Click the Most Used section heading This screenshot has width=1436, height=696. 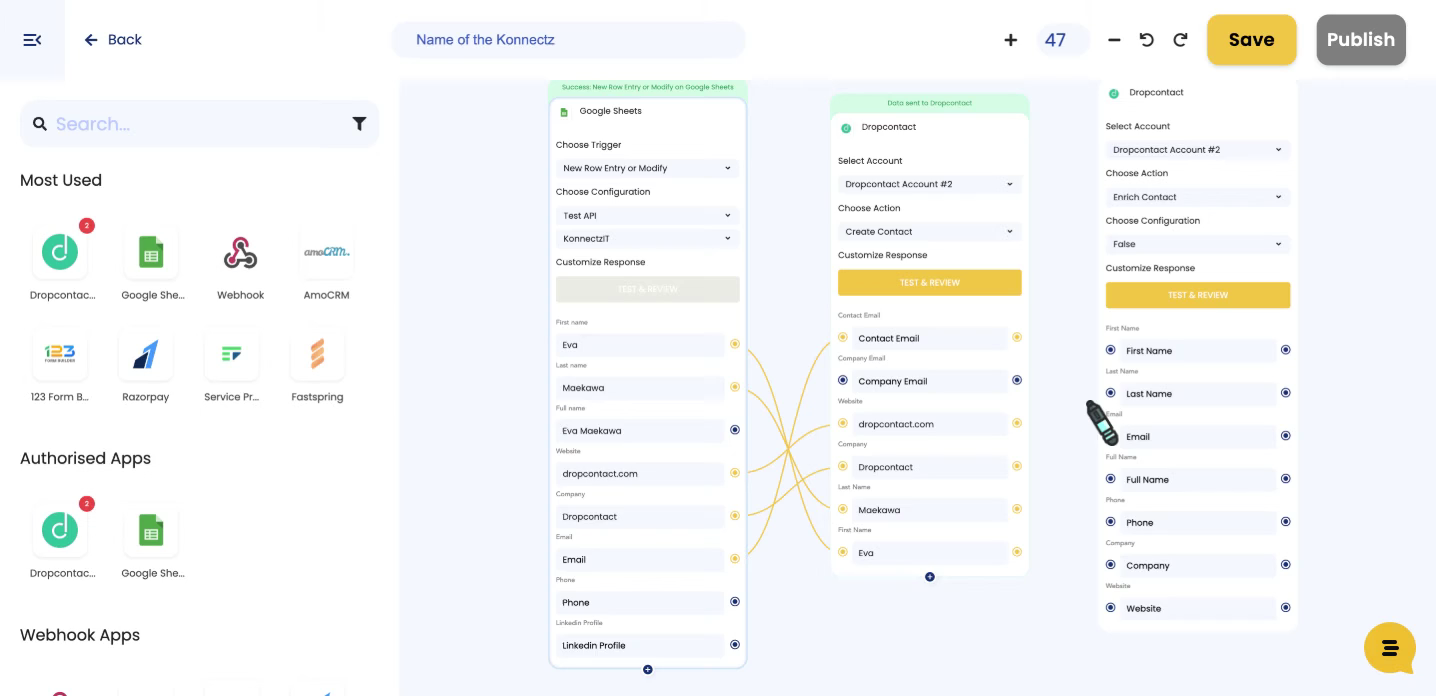(61, 180)
